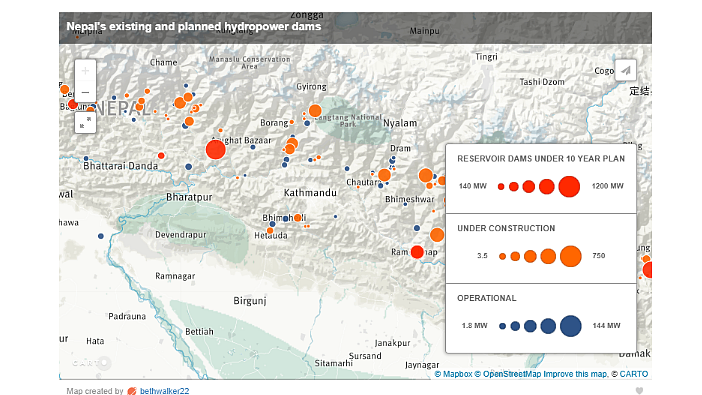Click the CARTO logo on map
Viewport: 702px width, 395px height.
(91, 362)
